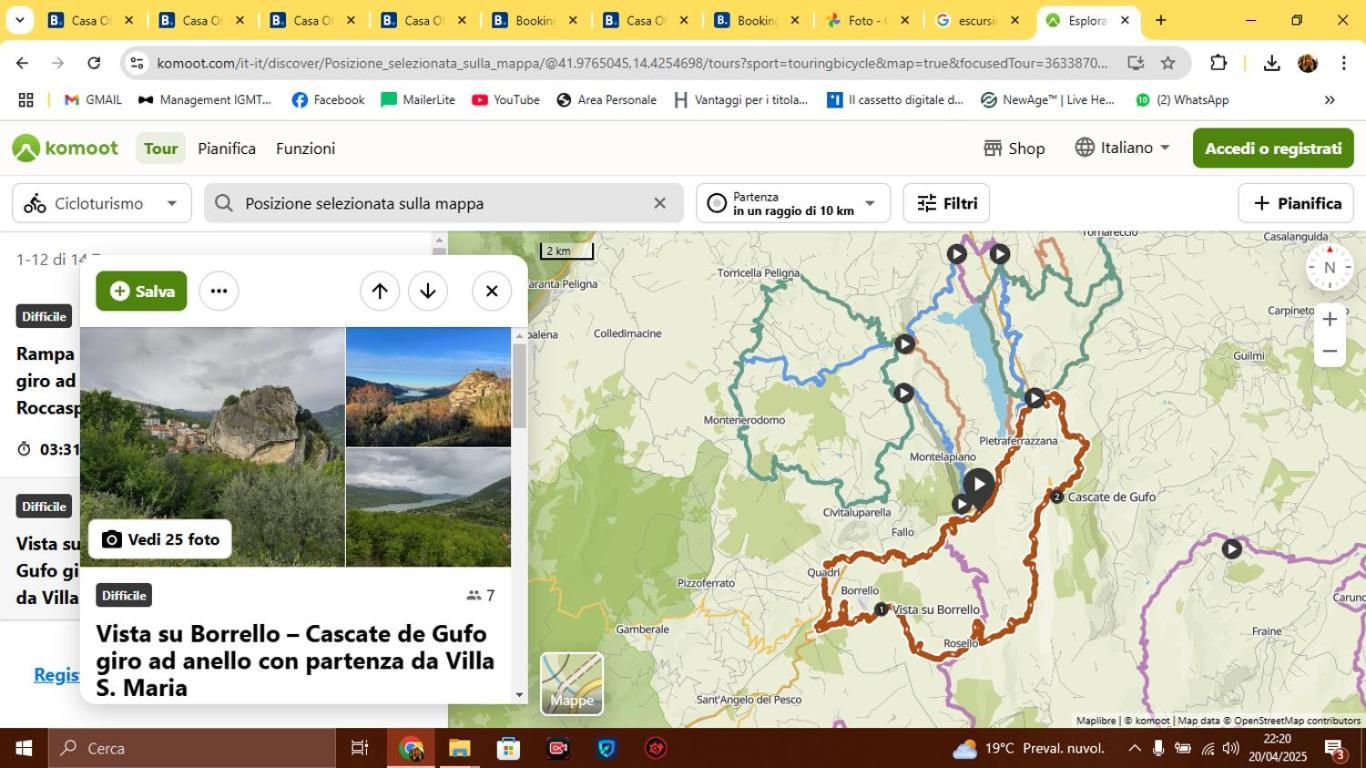Image resolution: width=1366 pixels, height=768 pixels.
Task: Reload the page in Chrome
Action: click(x=94, y=63)
